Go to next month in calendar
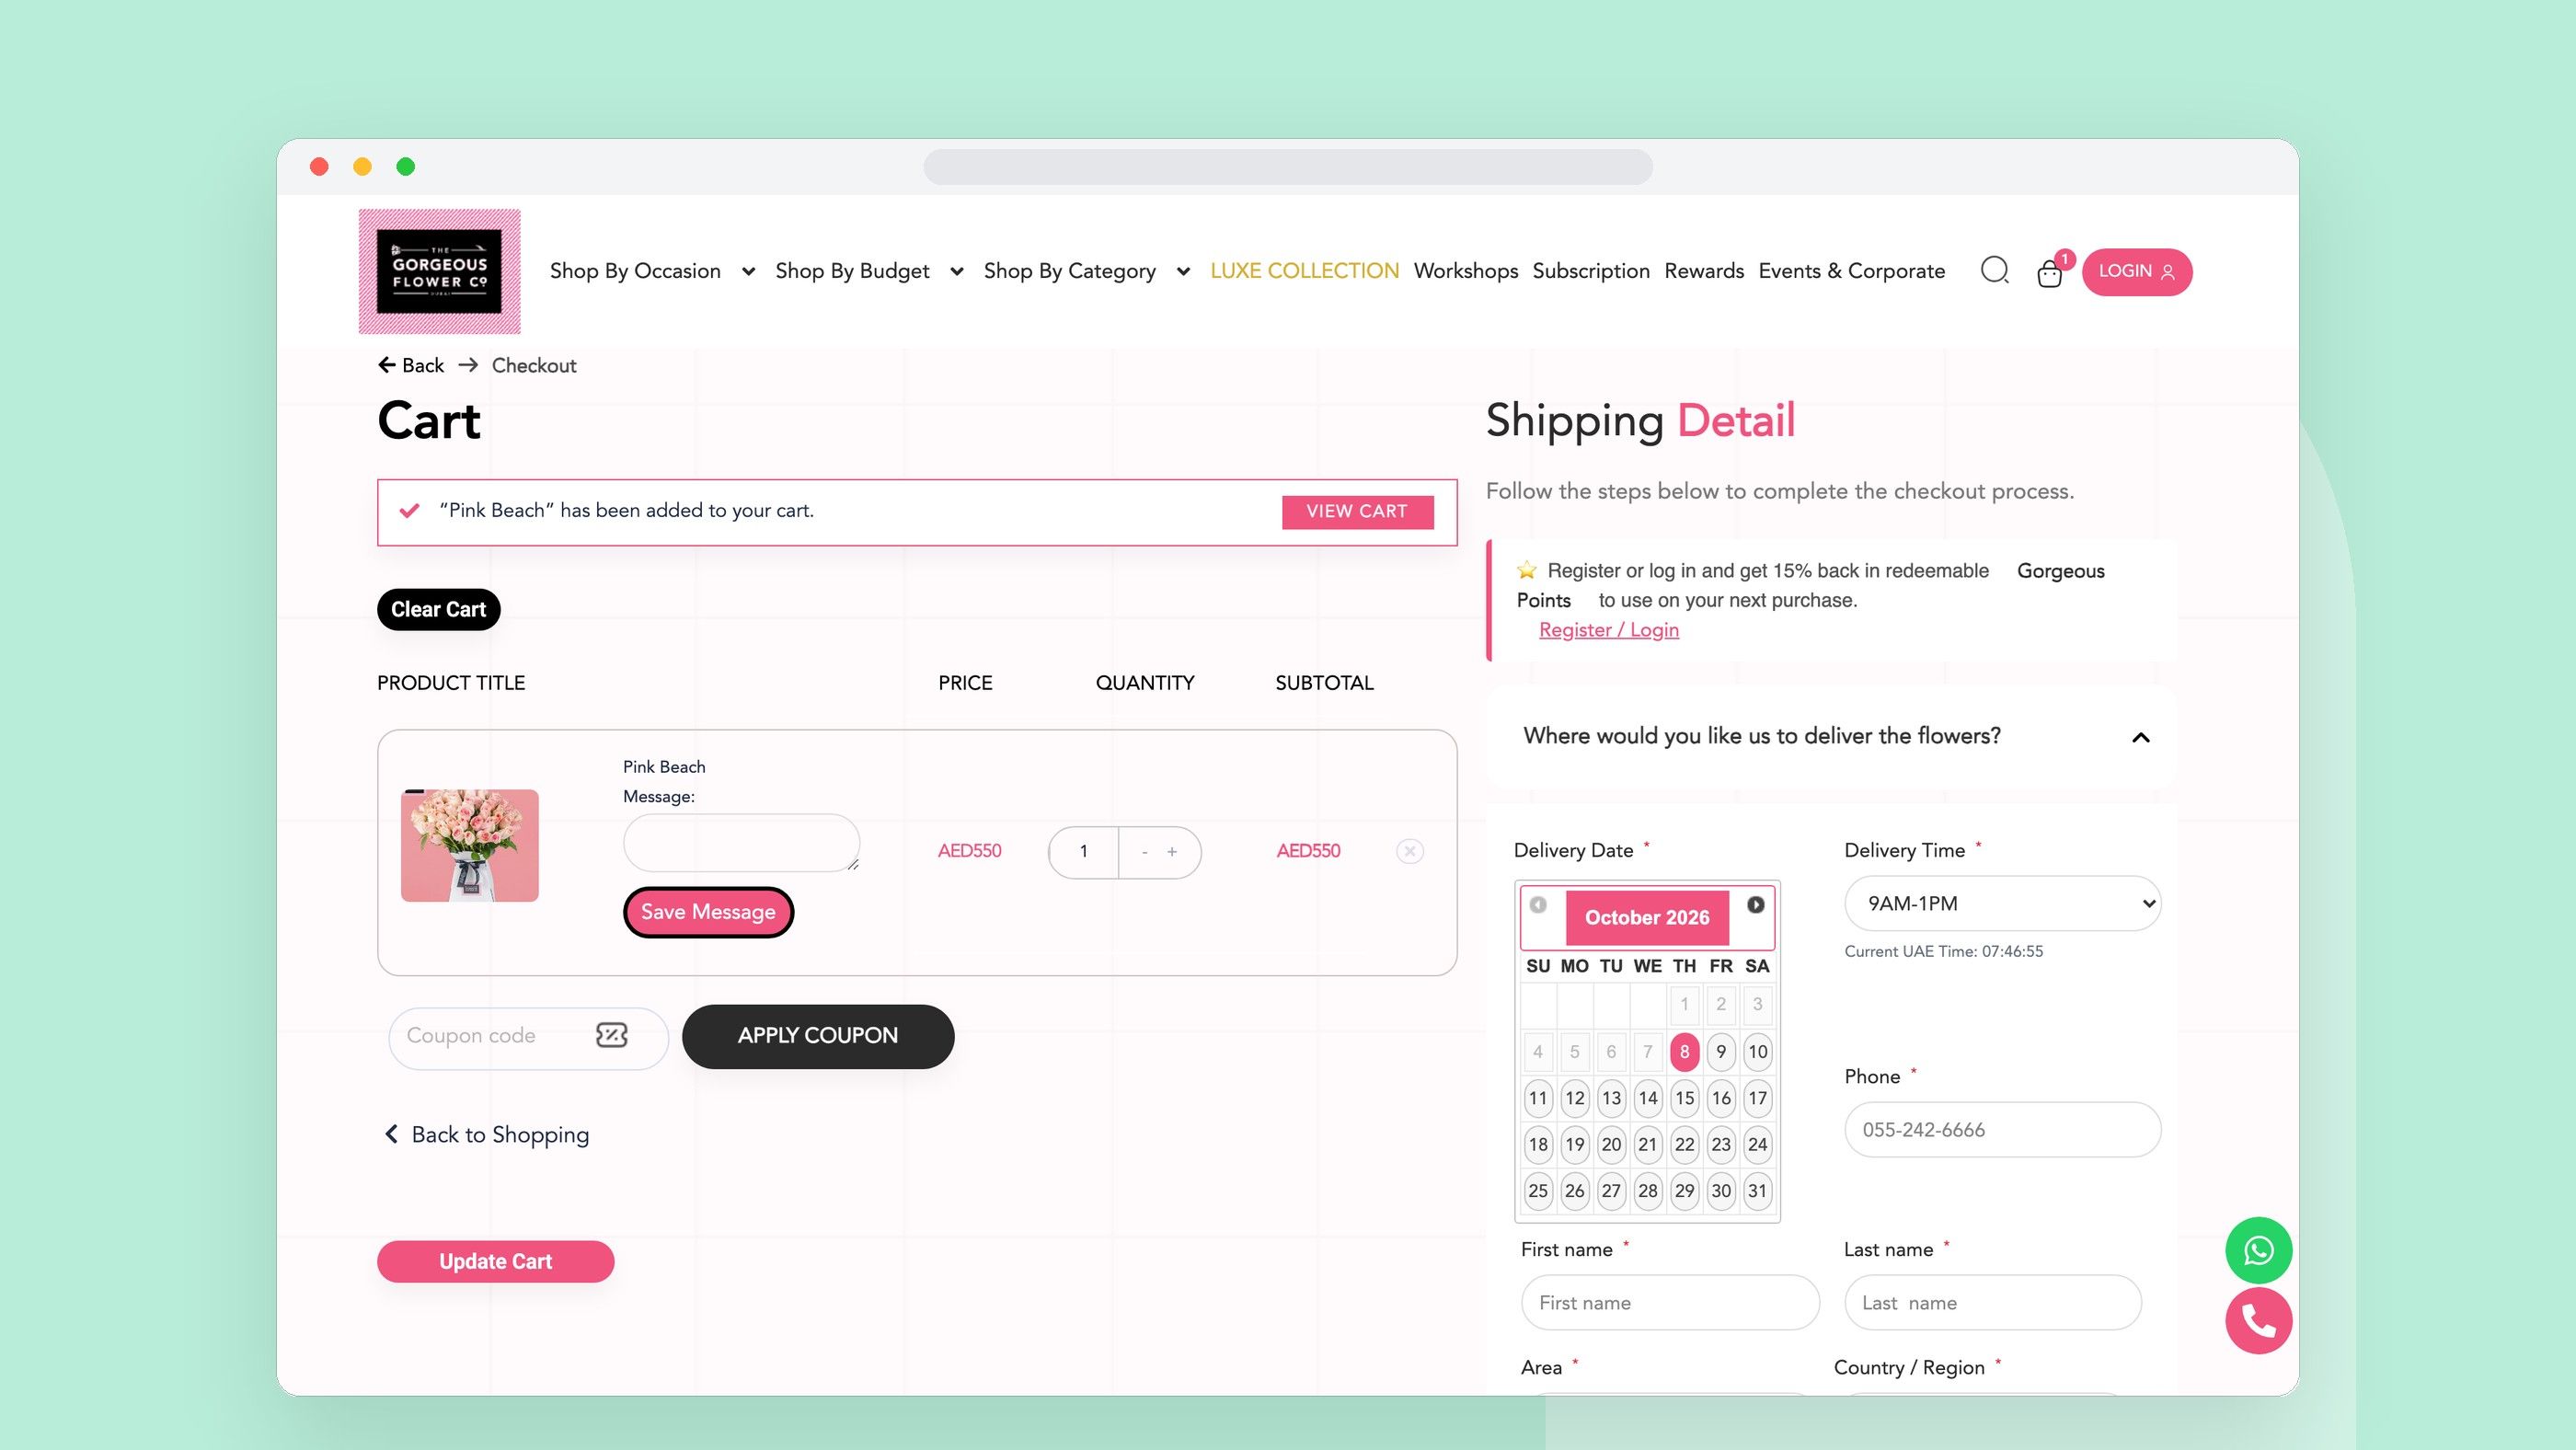 [x=1755, y=905]
